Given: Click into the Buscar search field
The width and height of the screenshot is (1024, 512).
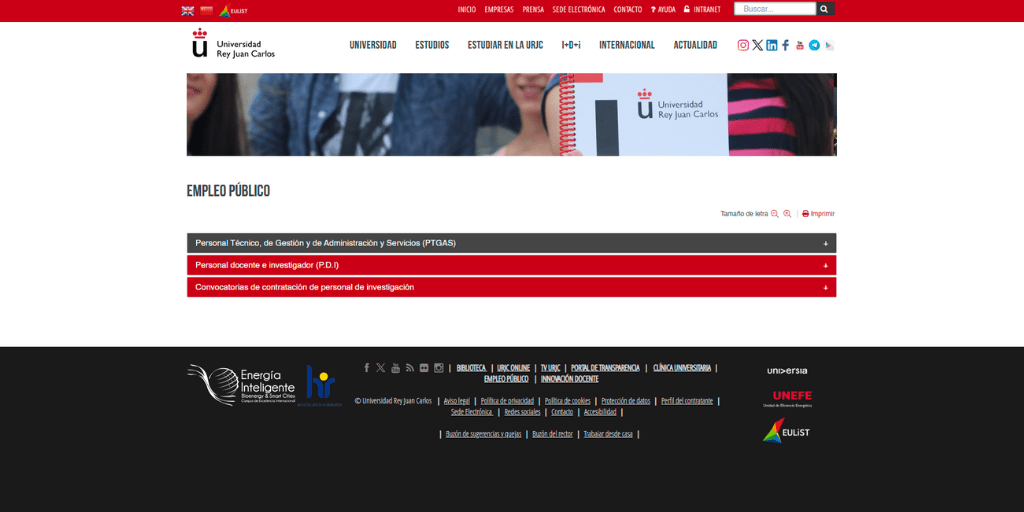Looking at the screenshot, I should point(775,9).
